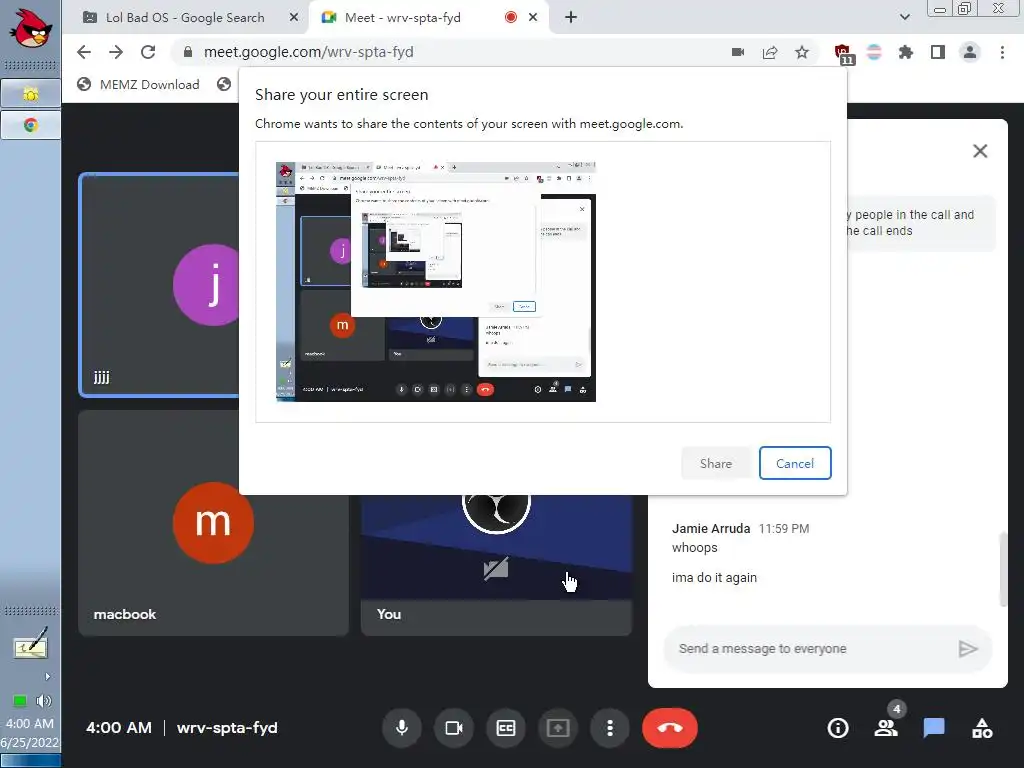Open Chrome's three-dot menu
This screenshot has width=1024, height=768.
coord(1002,52)
